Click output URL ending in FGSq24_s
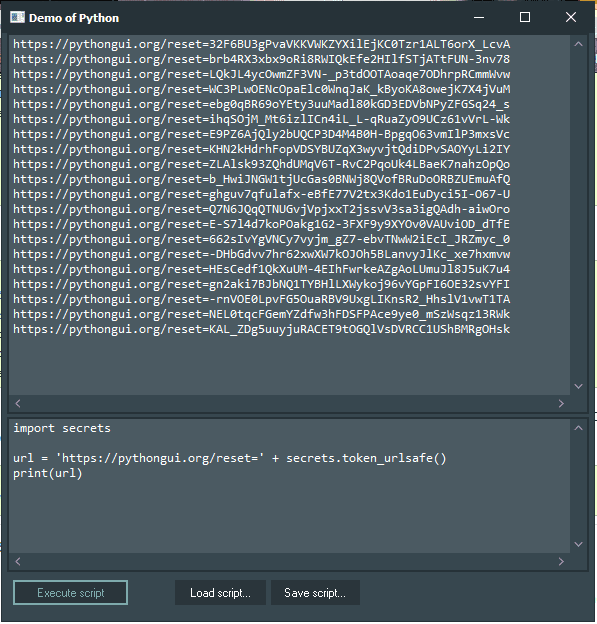The width and height of the screenshot is (597, 624). point(261,104)
